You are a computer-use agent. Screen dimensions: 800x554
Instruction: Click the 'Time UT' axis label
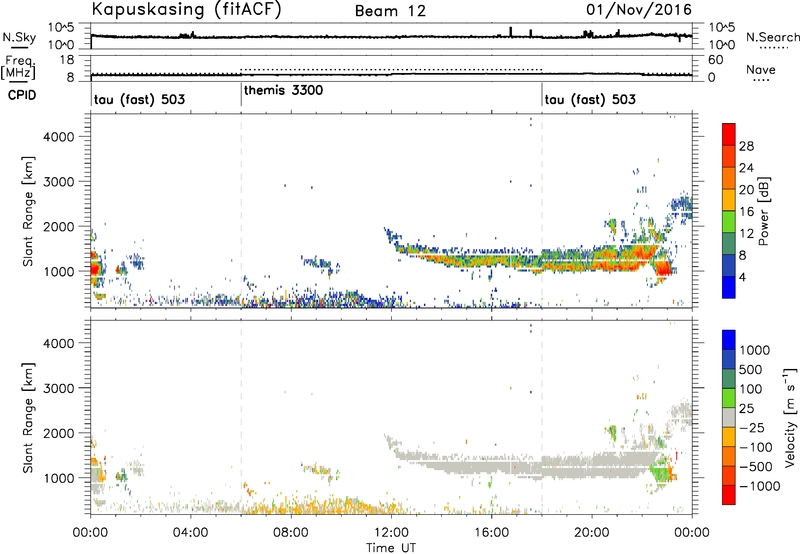tap(391, 548)
